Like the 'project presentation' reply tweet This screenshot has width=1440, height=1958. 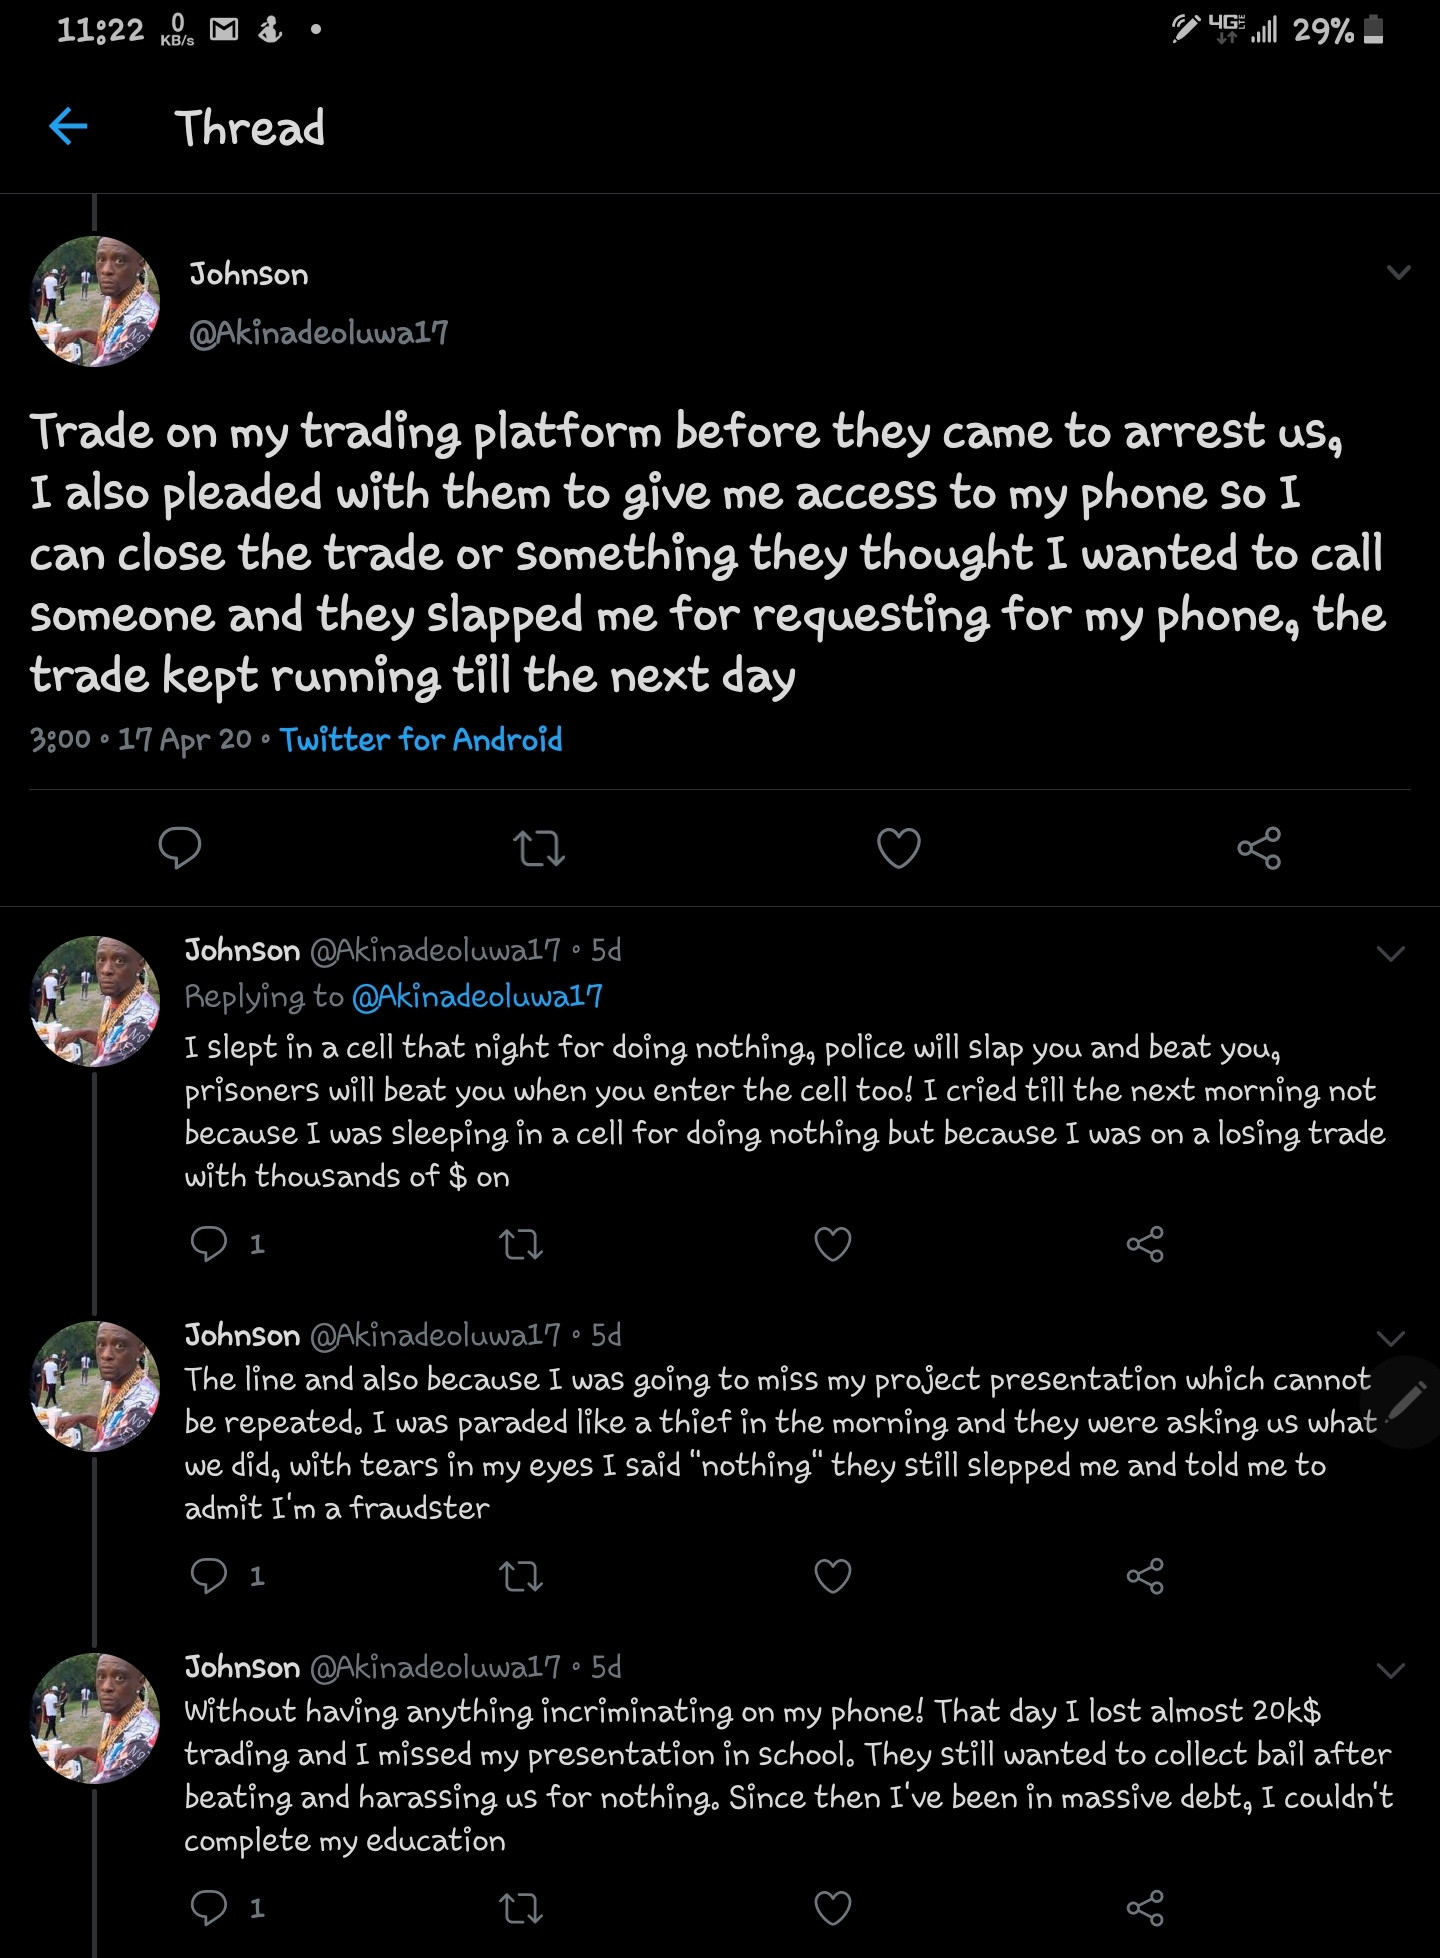833,1576
